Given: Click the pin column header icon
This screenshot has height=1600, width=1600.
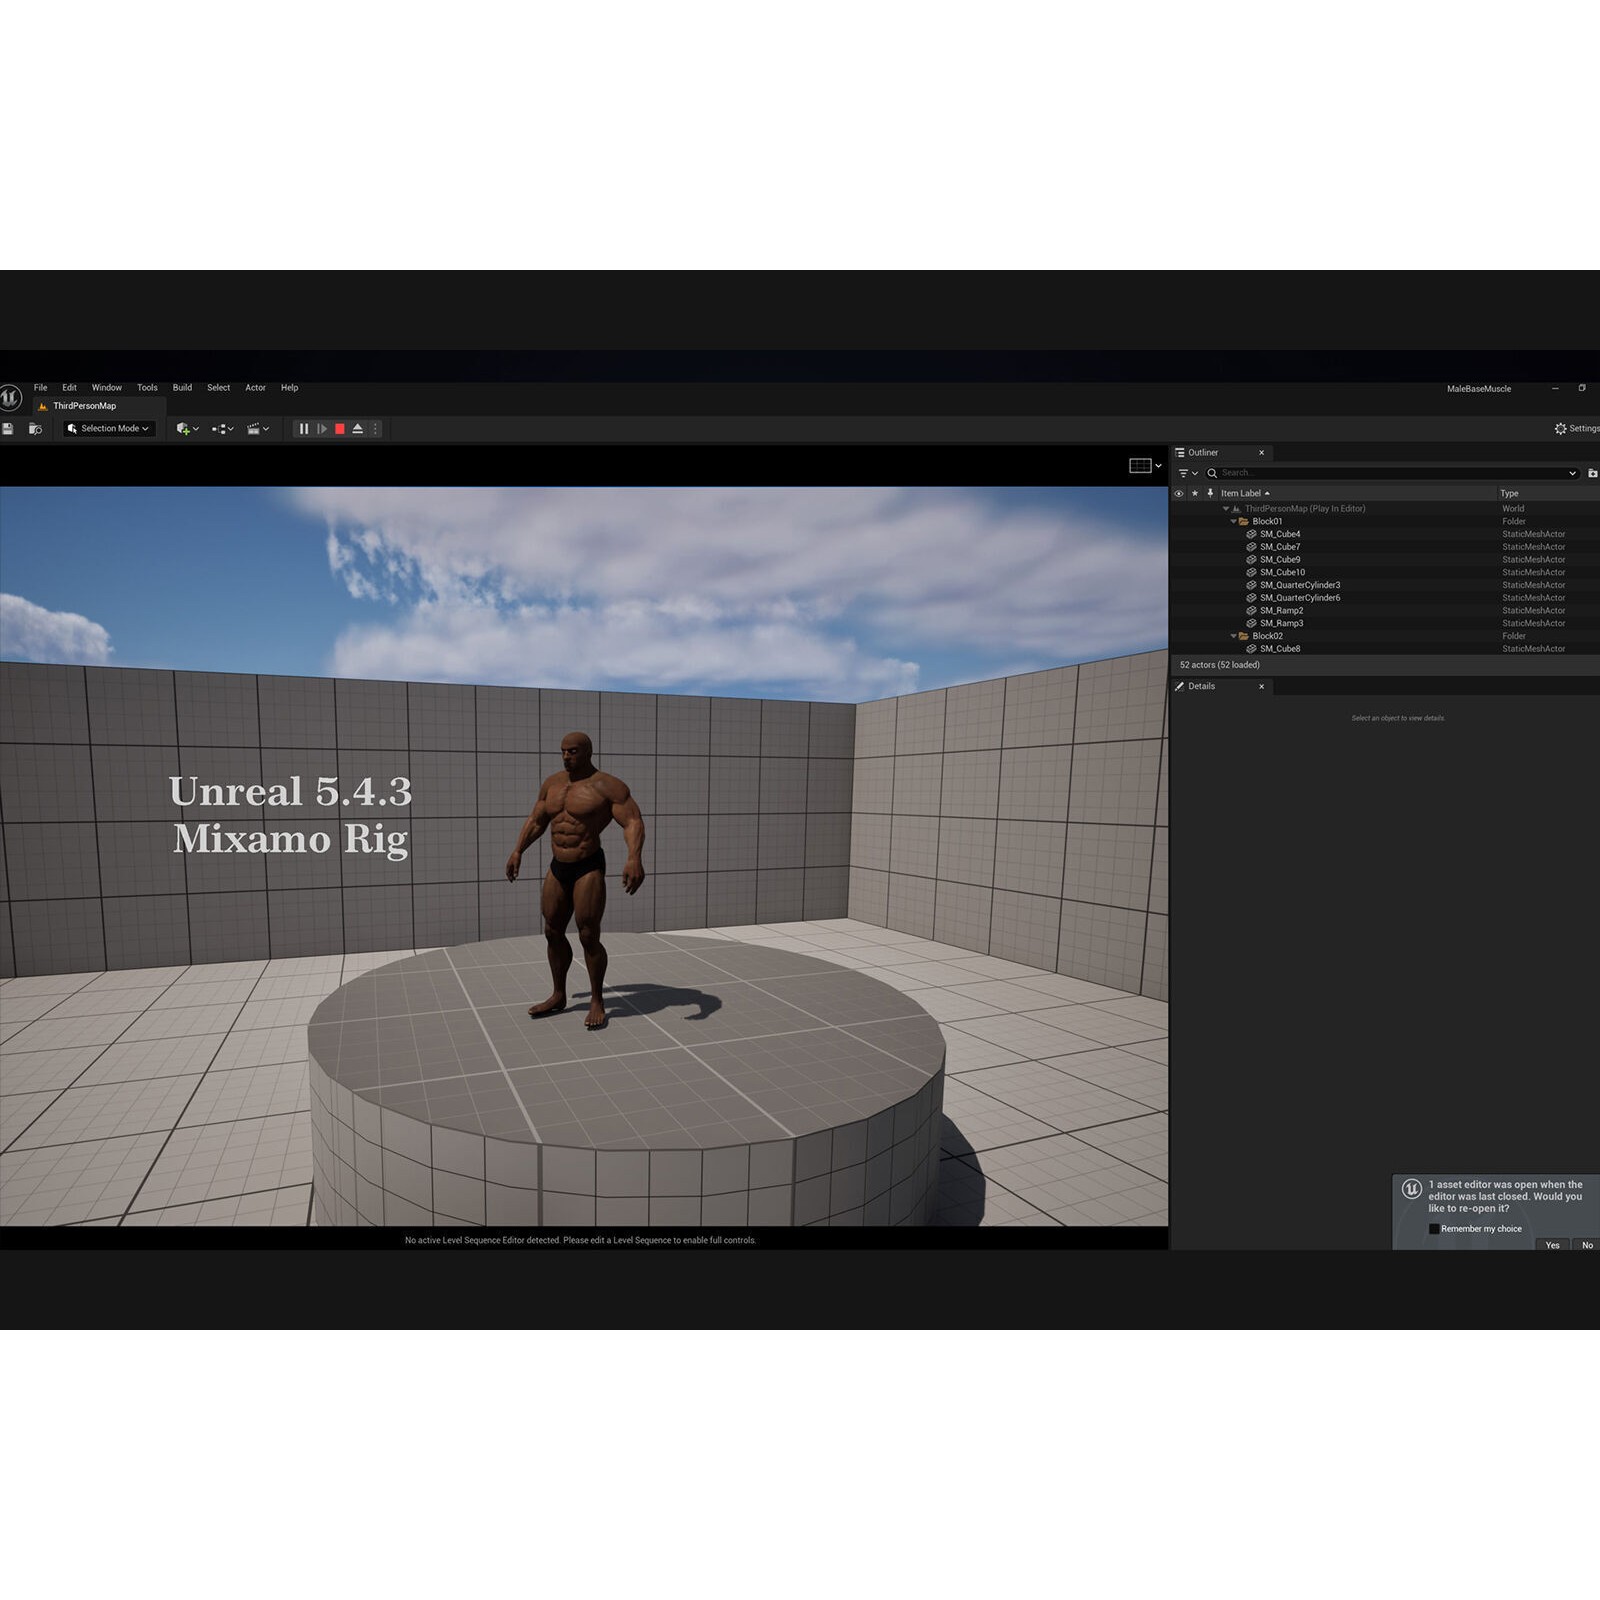Looking at the screenshot, I should click(x=1210, y=493).
